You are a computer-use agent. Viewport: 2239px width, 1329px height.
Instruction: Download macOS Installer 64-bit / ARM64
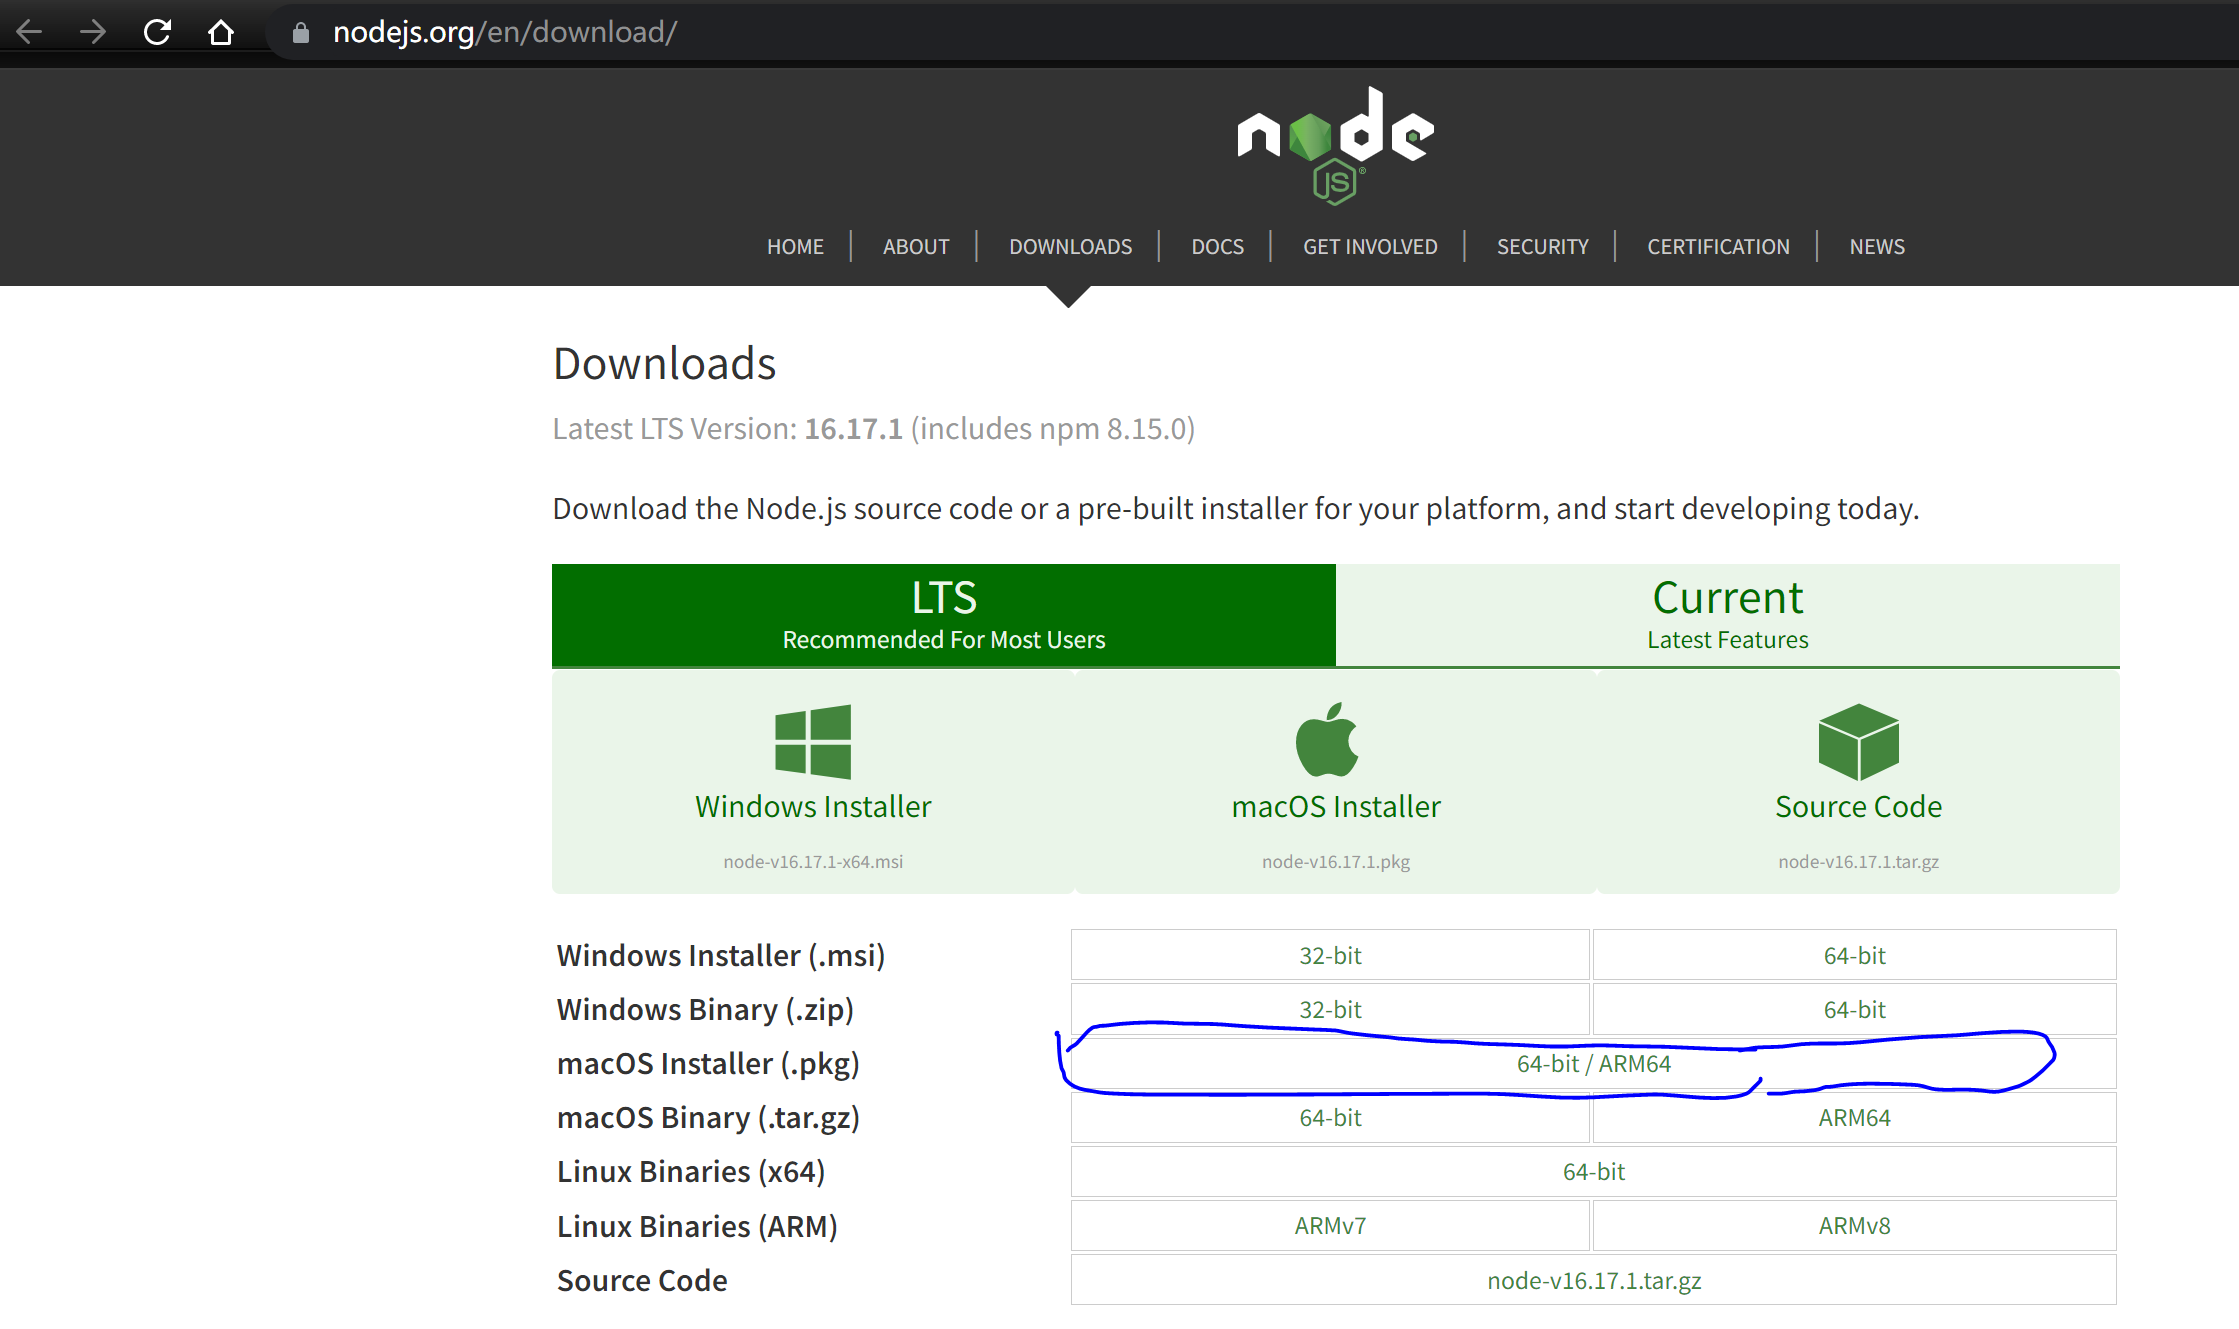click(x=1593, y=1063)
